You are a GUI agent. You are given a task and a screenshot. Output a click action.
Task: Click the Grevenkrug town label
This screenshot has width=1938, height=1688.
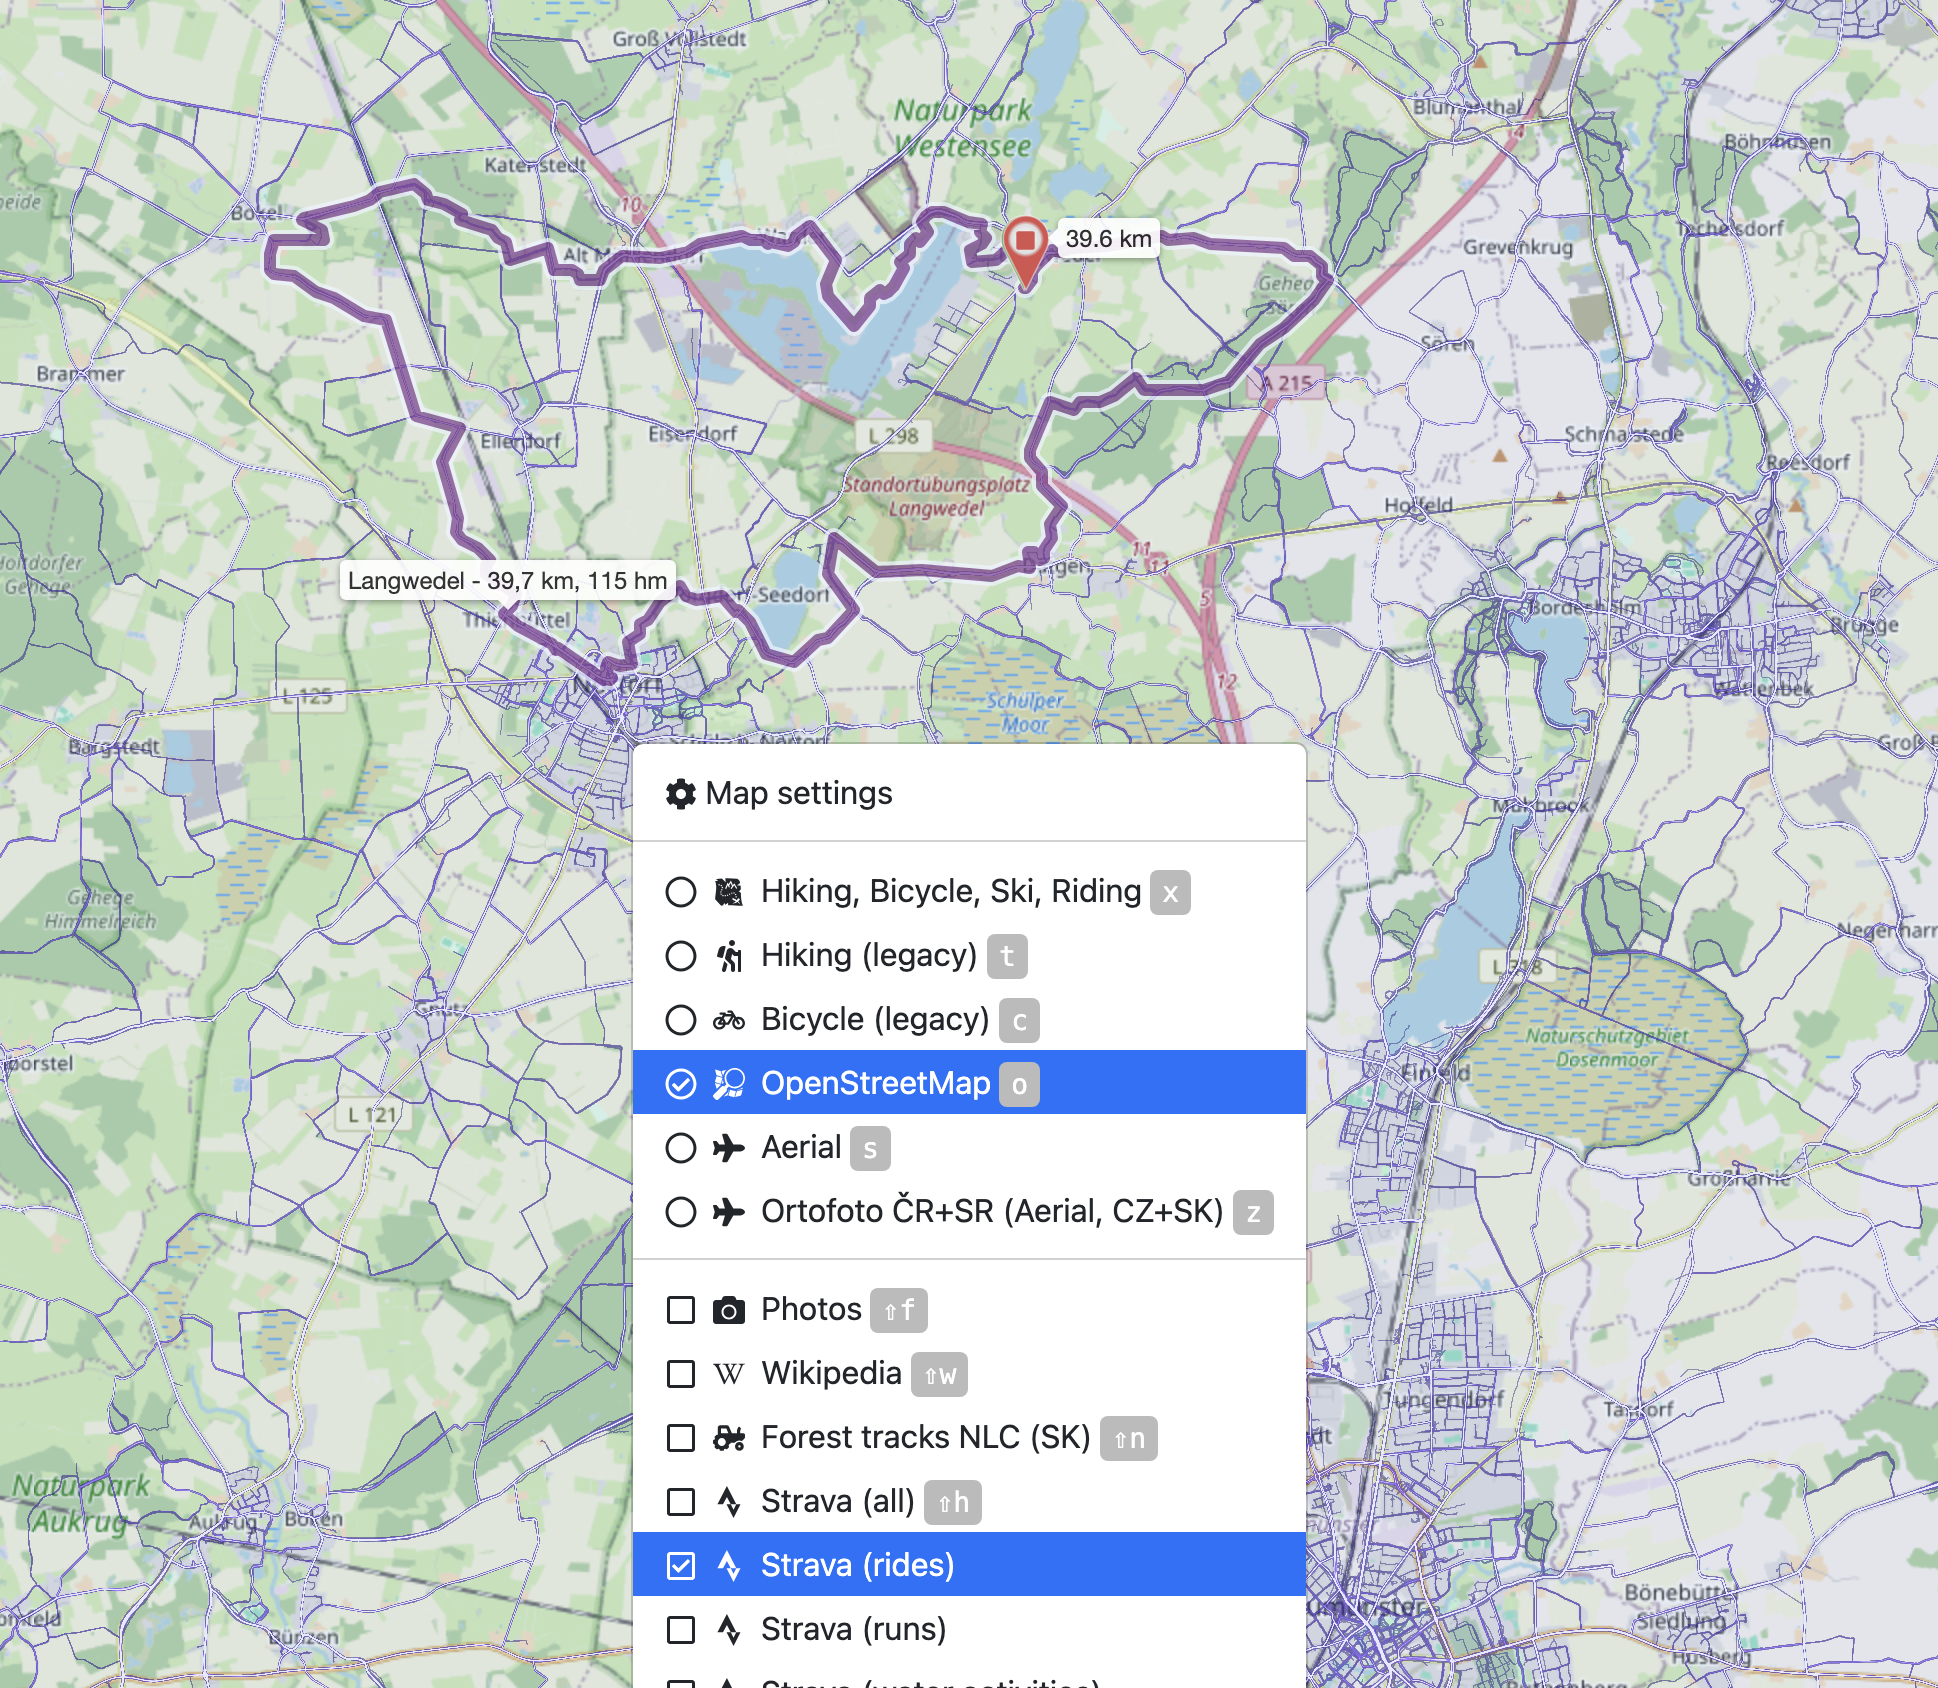click(1517, 247)
